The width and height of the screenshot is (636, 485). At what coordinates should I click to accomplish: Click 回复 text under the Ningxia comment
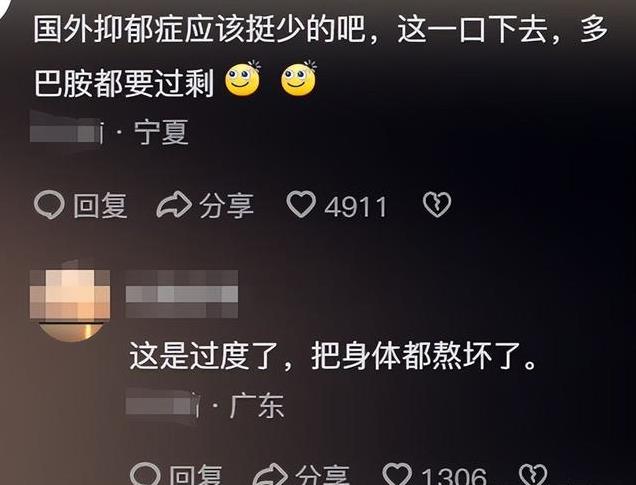coord(101,206)
